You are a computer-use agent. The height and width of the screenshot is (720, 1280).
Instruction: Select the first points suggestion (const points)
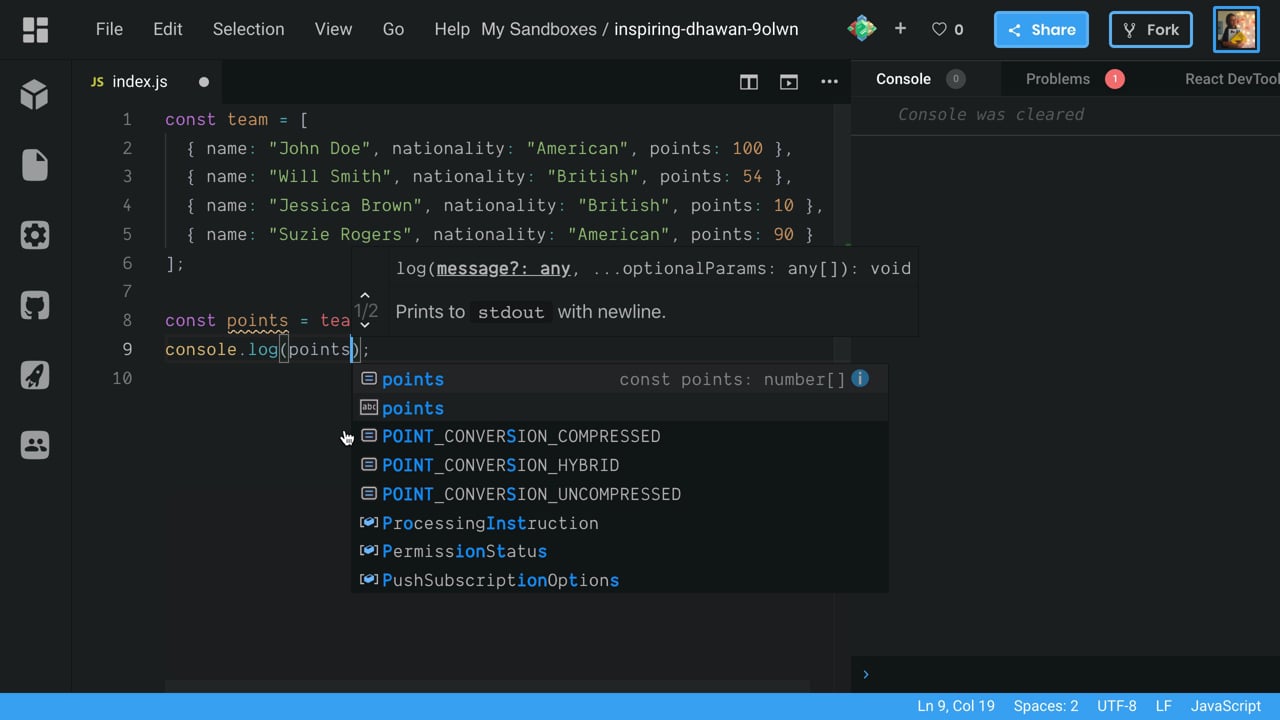tap(619, 379)
